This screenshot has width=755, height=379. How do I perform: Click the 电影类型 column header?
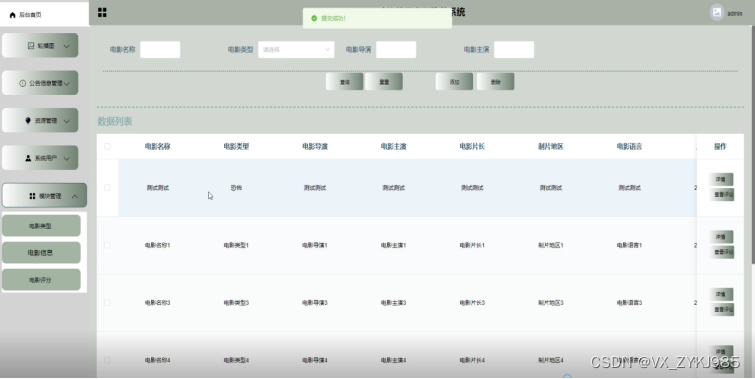click(236, 146)
